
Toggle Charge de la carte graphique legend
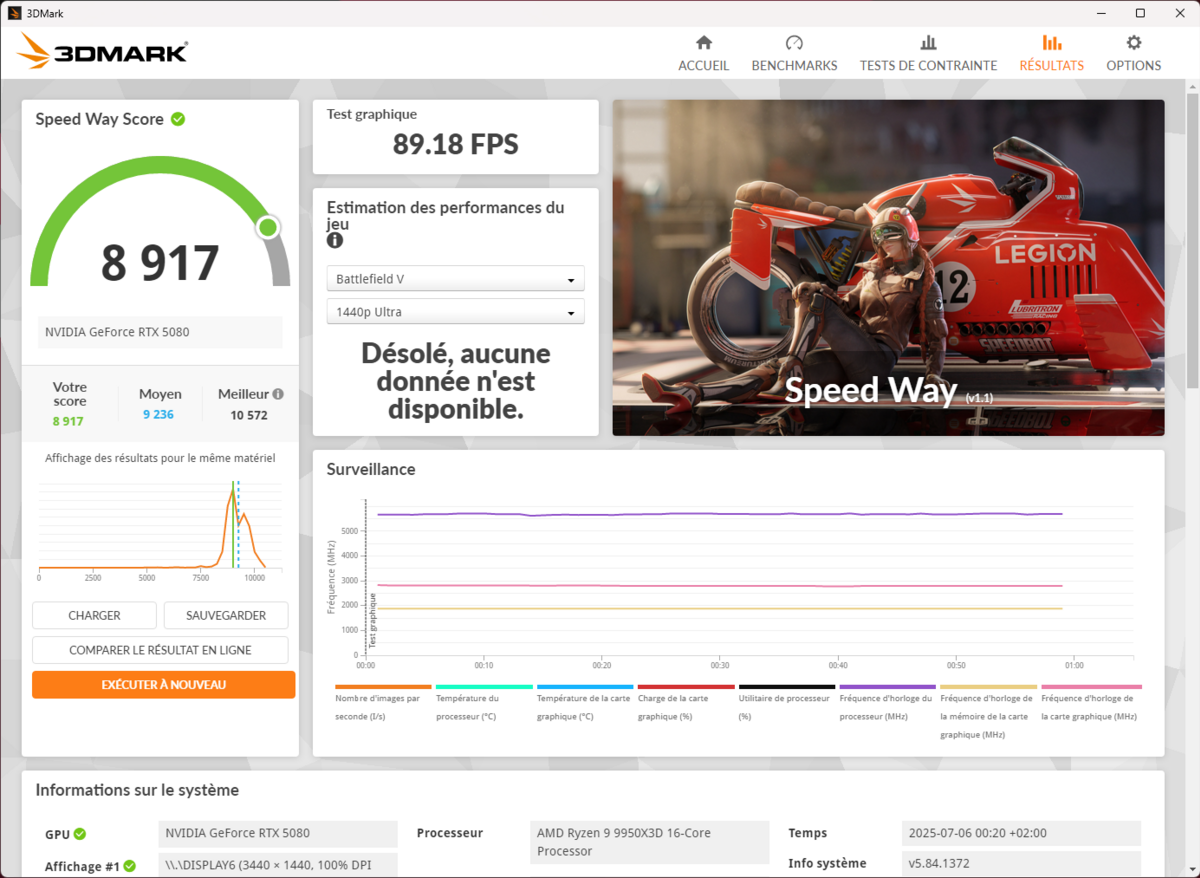[x=686, y=703]
